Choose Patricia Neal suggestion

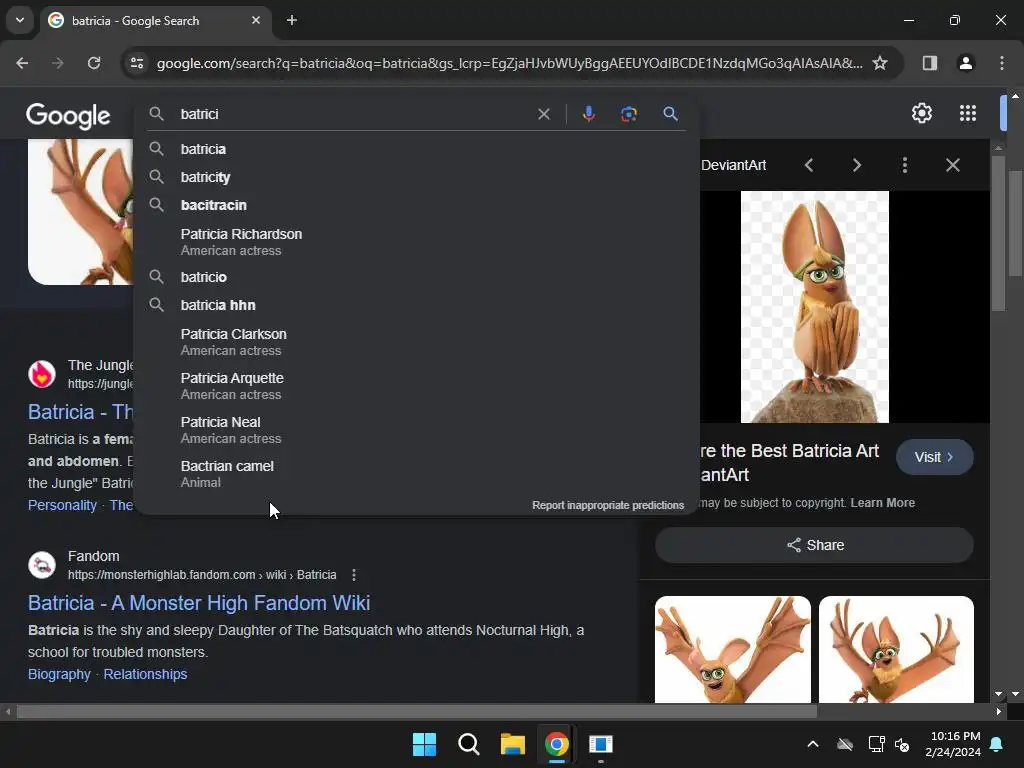[417, 430]
